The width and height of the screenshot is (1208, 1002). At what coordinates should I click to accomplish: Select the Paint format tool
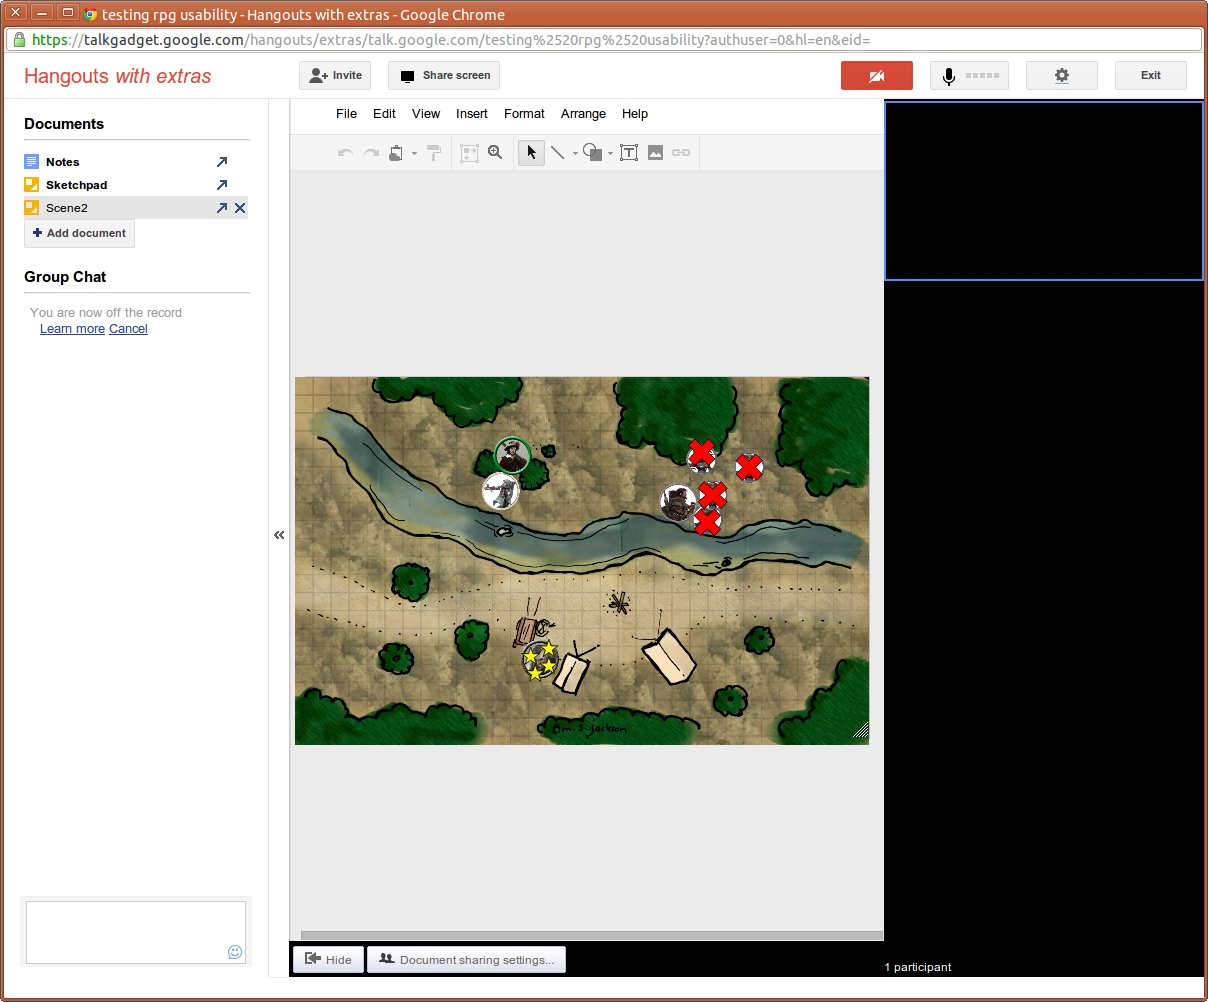pos(433,152)
